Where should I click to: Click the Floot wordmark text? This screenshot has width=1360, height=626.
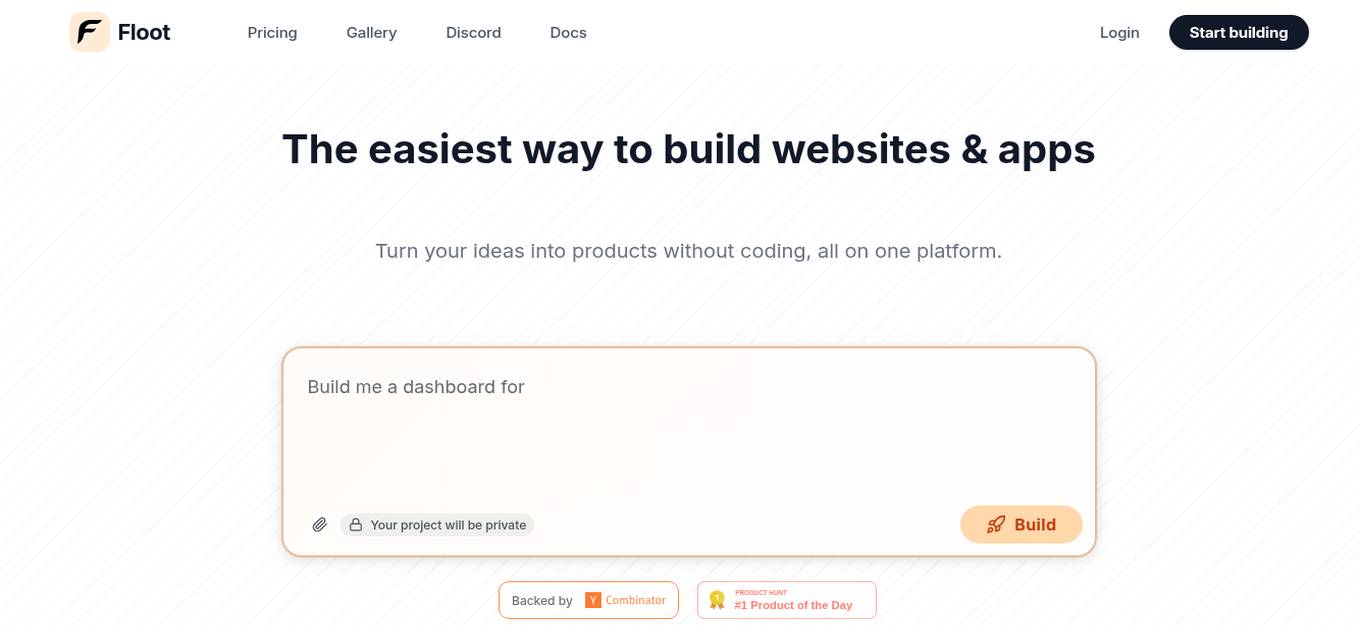144,33
